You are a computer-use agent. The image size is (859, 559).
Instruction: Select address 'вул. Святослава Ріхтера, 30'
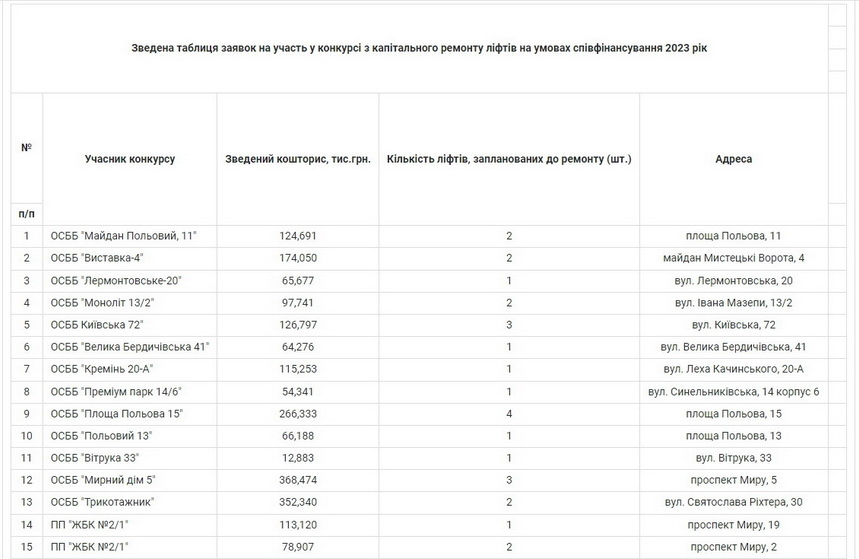point(733,502)
